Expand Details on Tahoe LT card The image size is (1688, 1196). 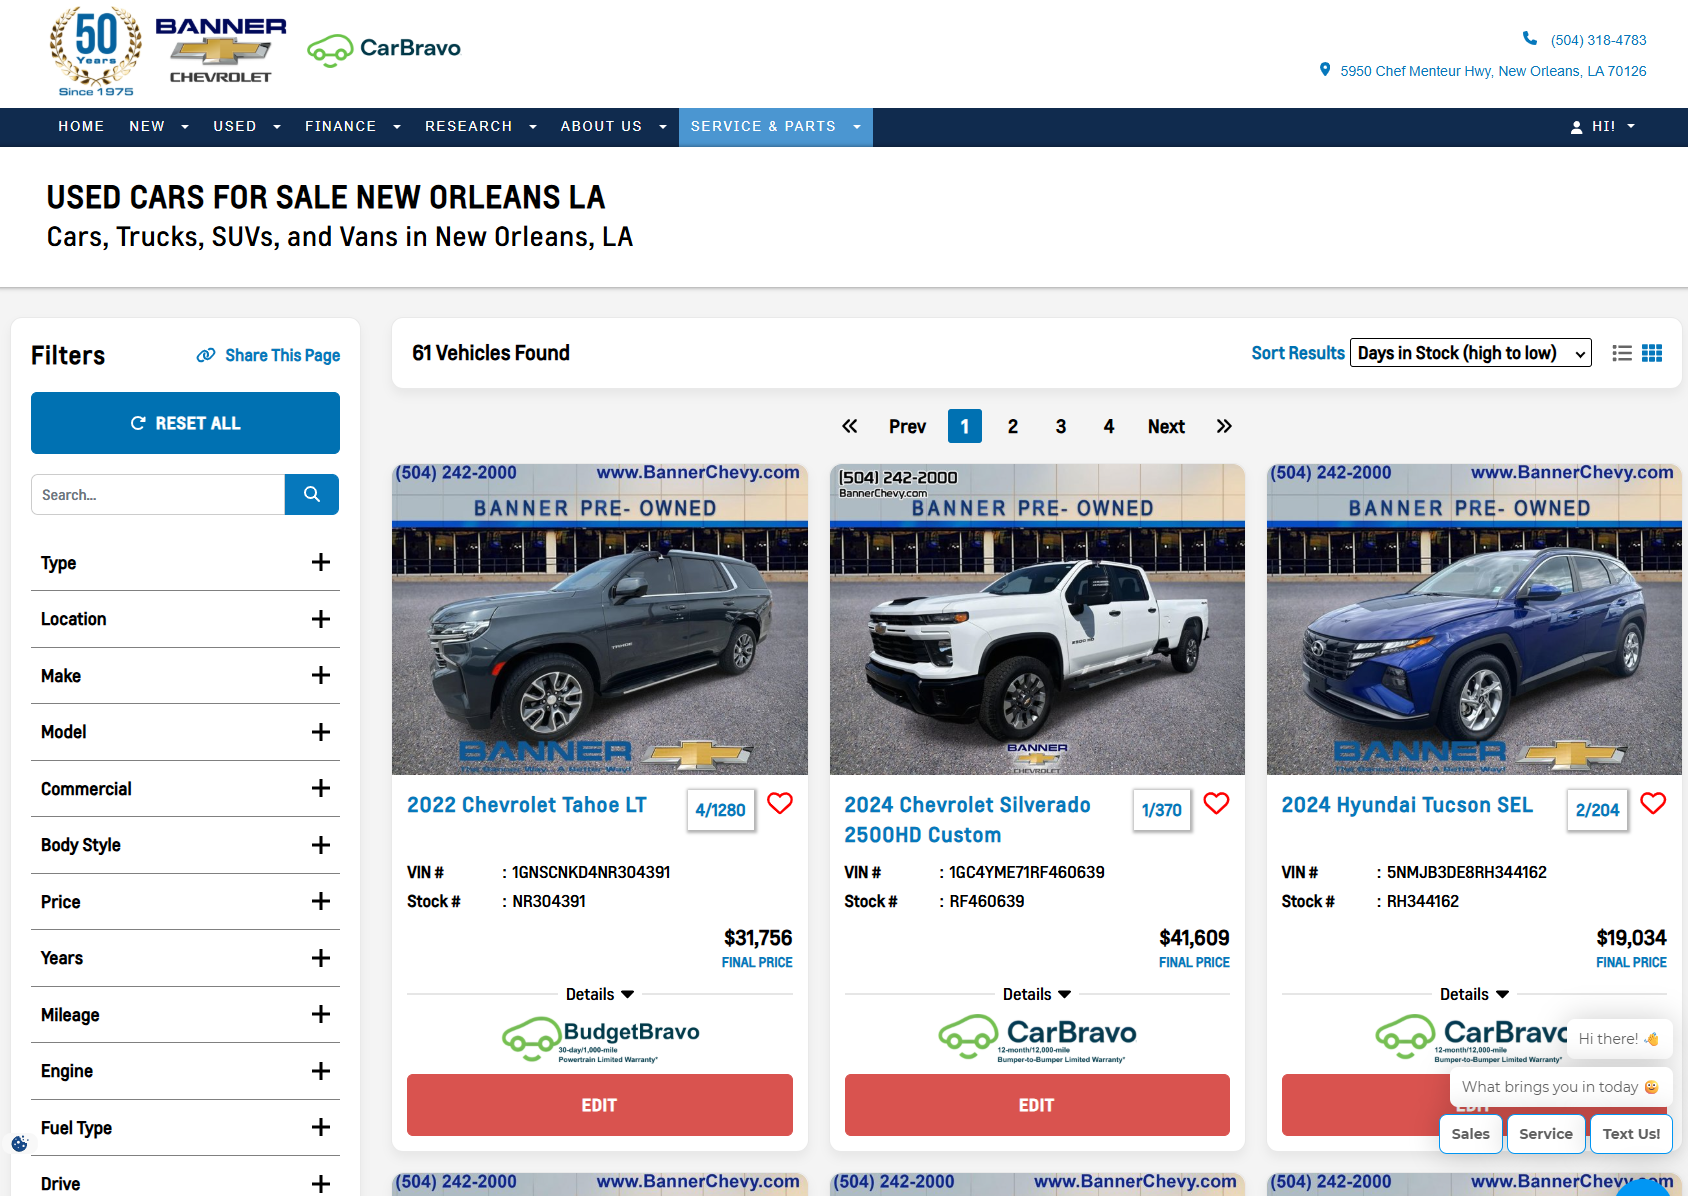[x=600, y=994]
